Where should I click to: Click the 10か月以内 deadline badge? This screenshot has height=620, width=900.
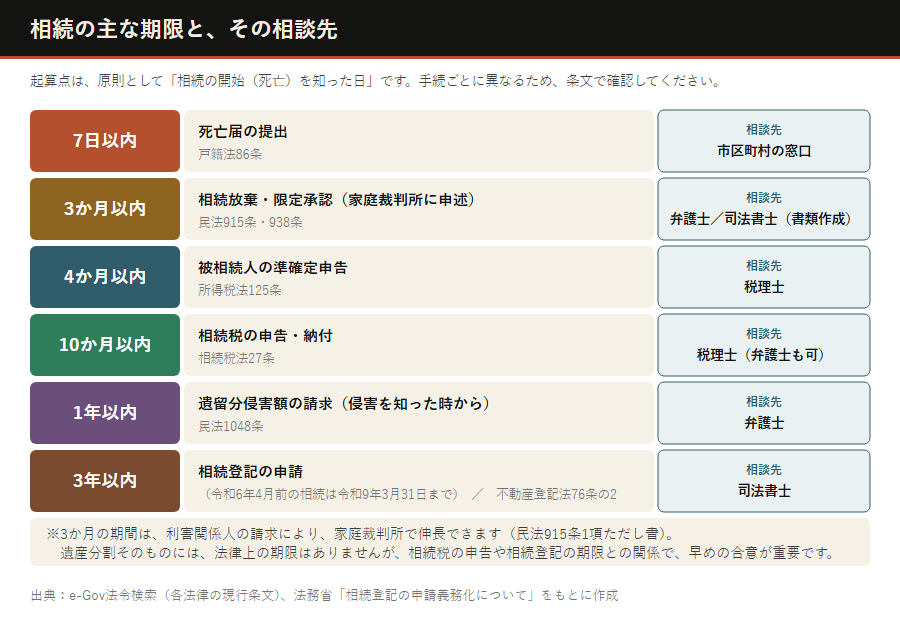tap(105, 345)
